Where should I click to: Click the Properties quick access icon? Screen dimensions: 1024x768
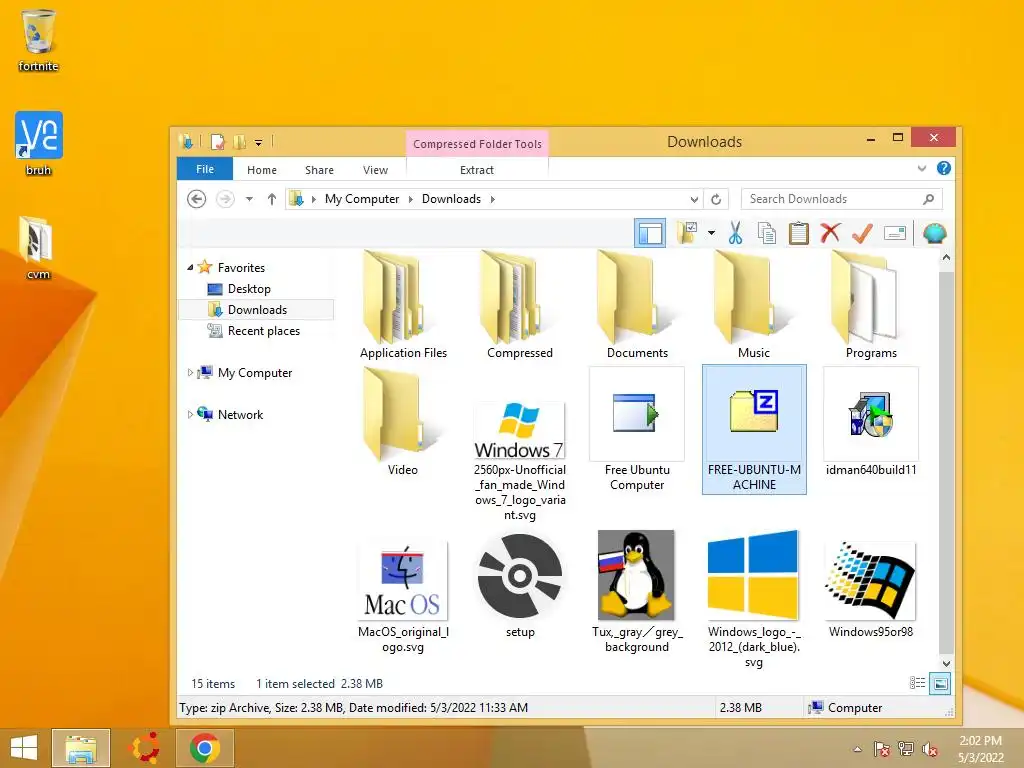(x=217, y=142)
